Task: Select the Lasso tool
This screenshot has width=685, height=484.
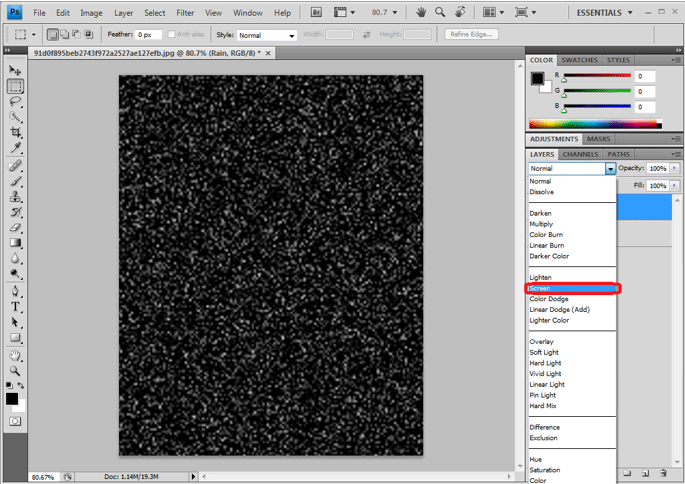Action: pos(15,101)
